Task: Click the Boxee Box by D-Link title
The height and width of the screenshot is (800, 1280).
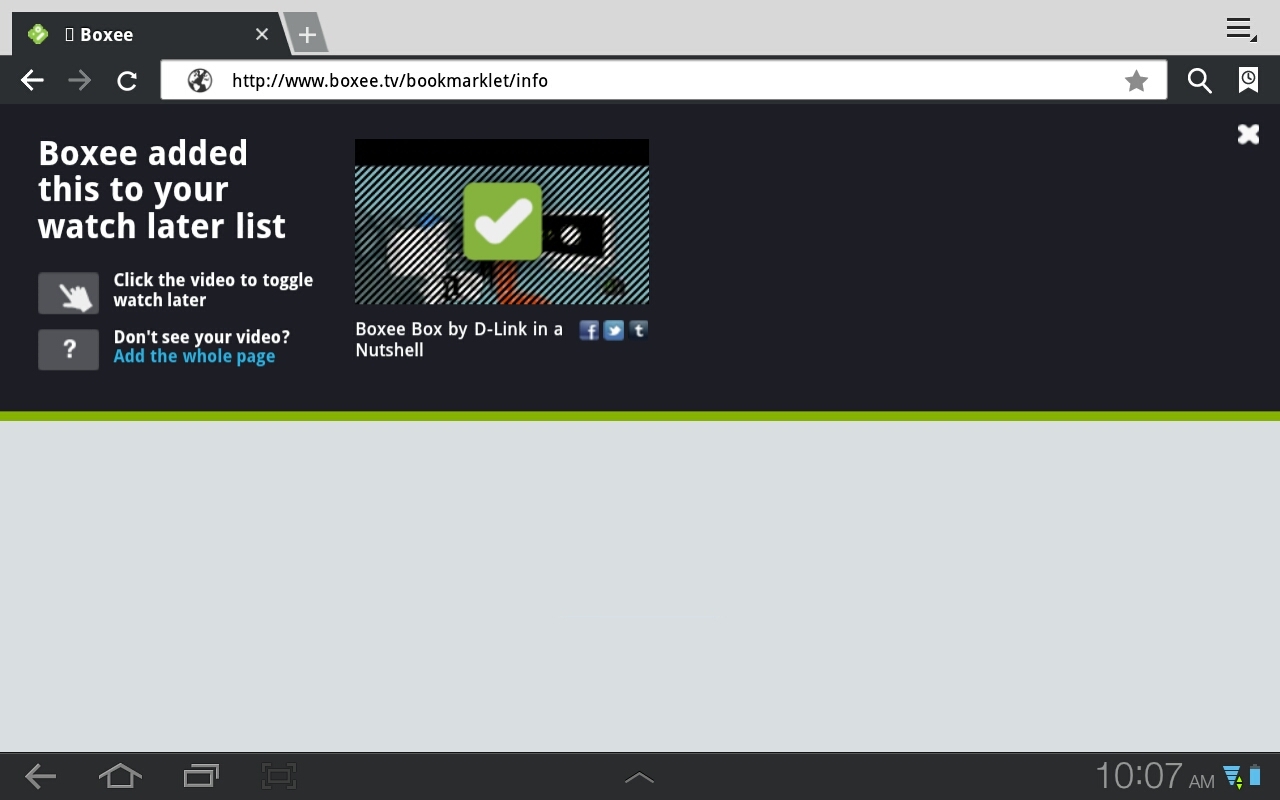Action: [x=459, y=339]
